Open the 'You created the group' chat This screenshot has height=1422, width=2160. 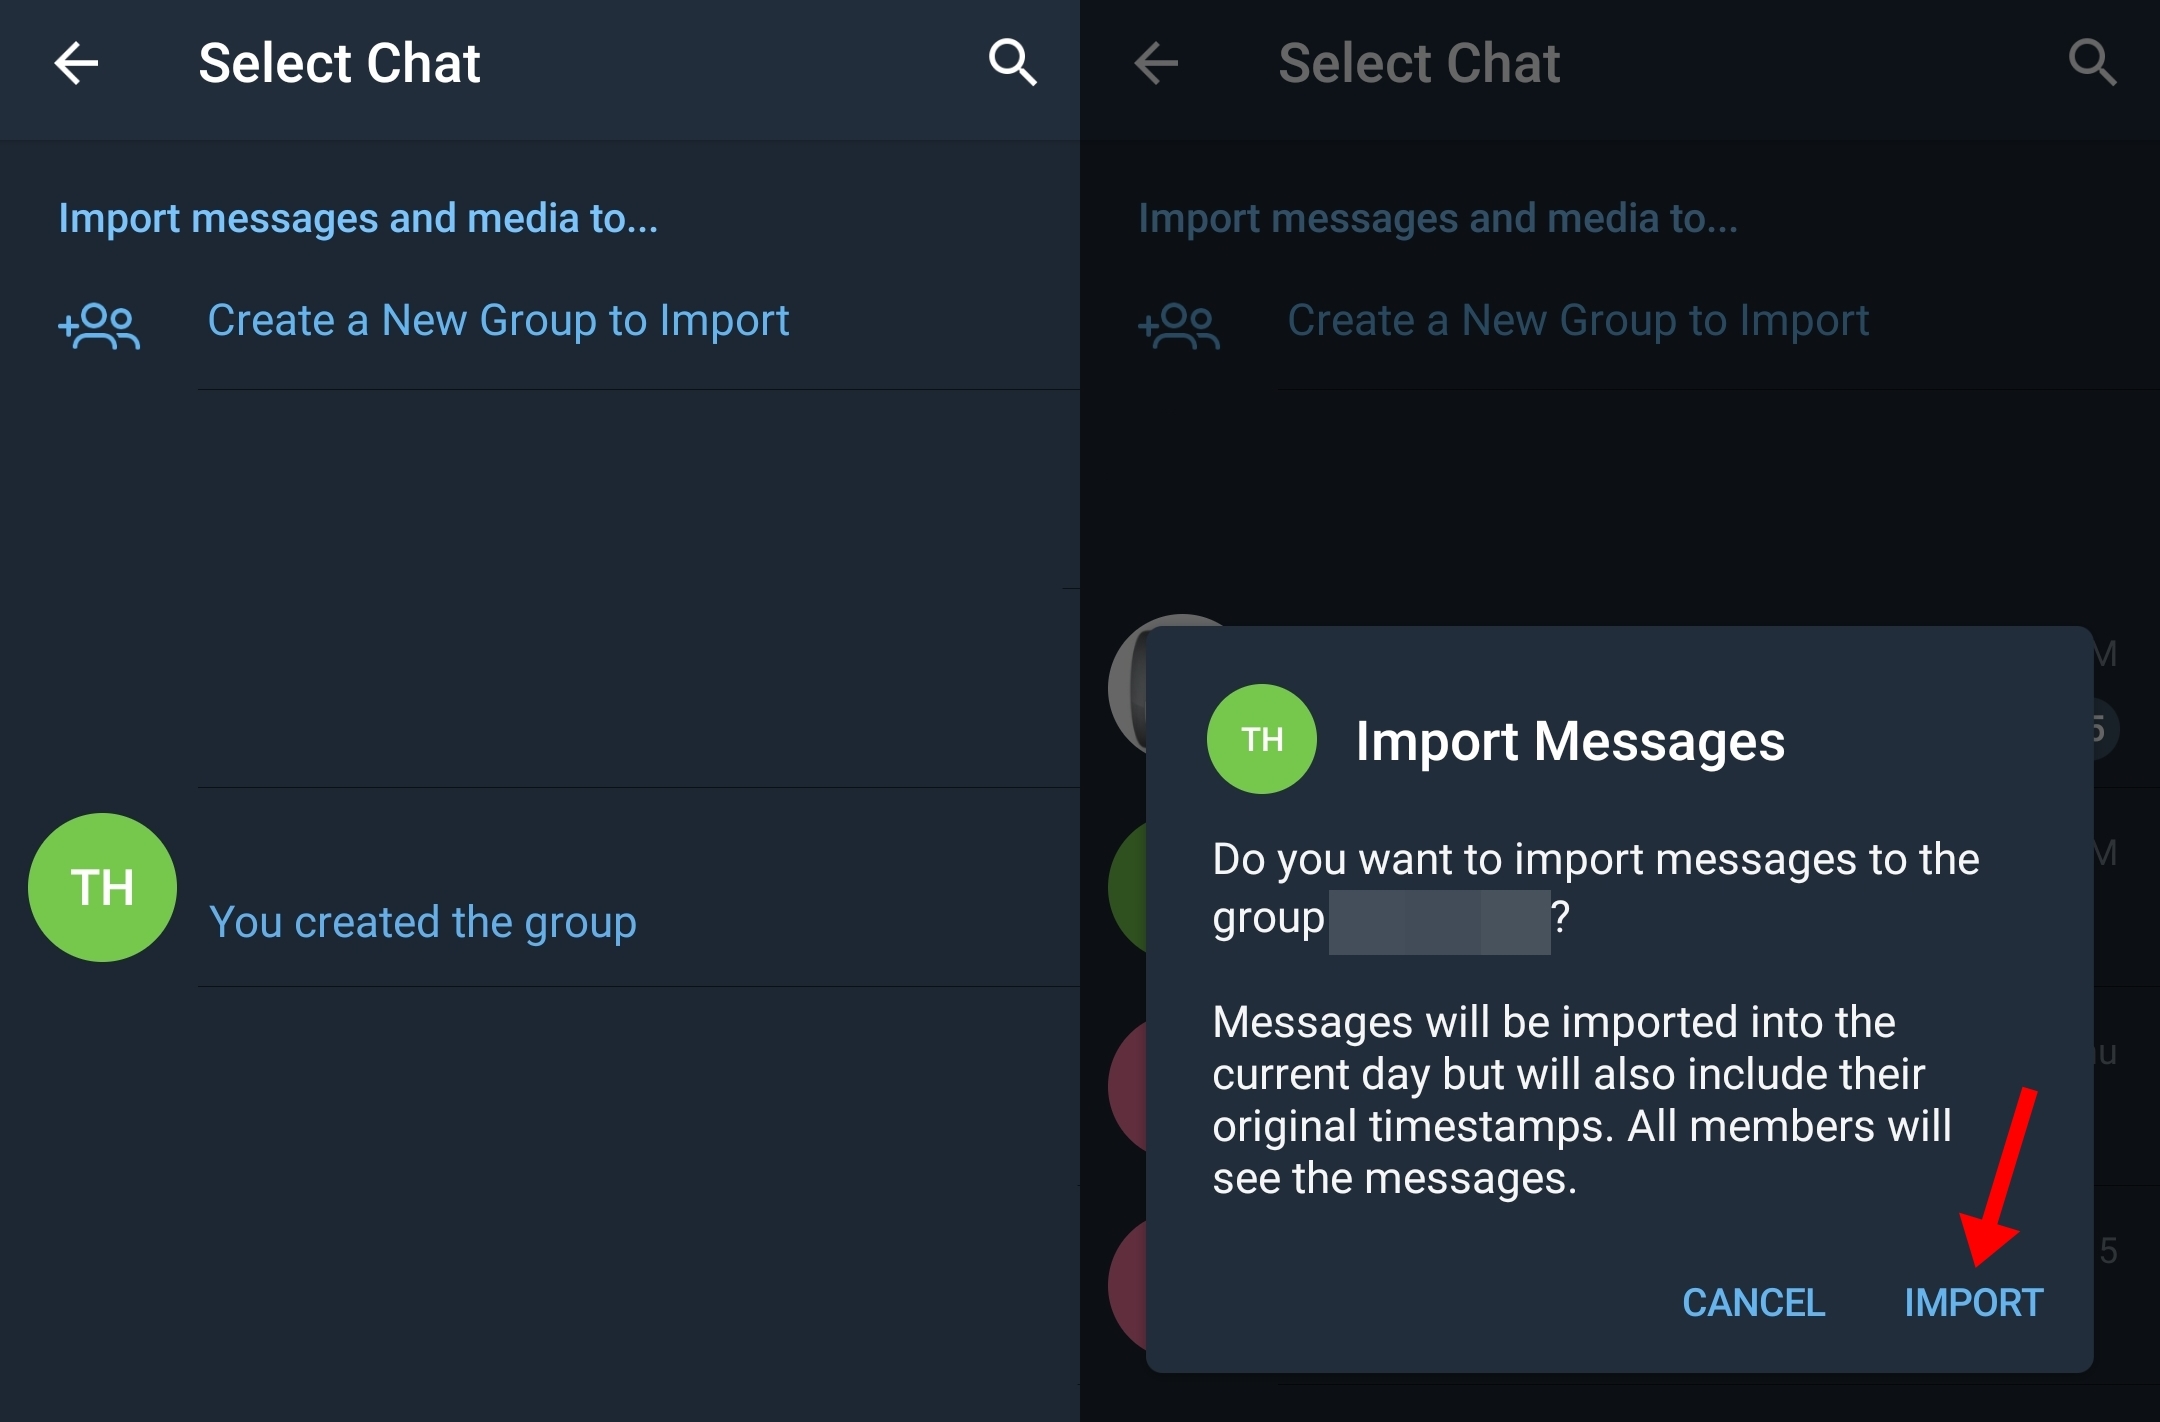point(422,922)
